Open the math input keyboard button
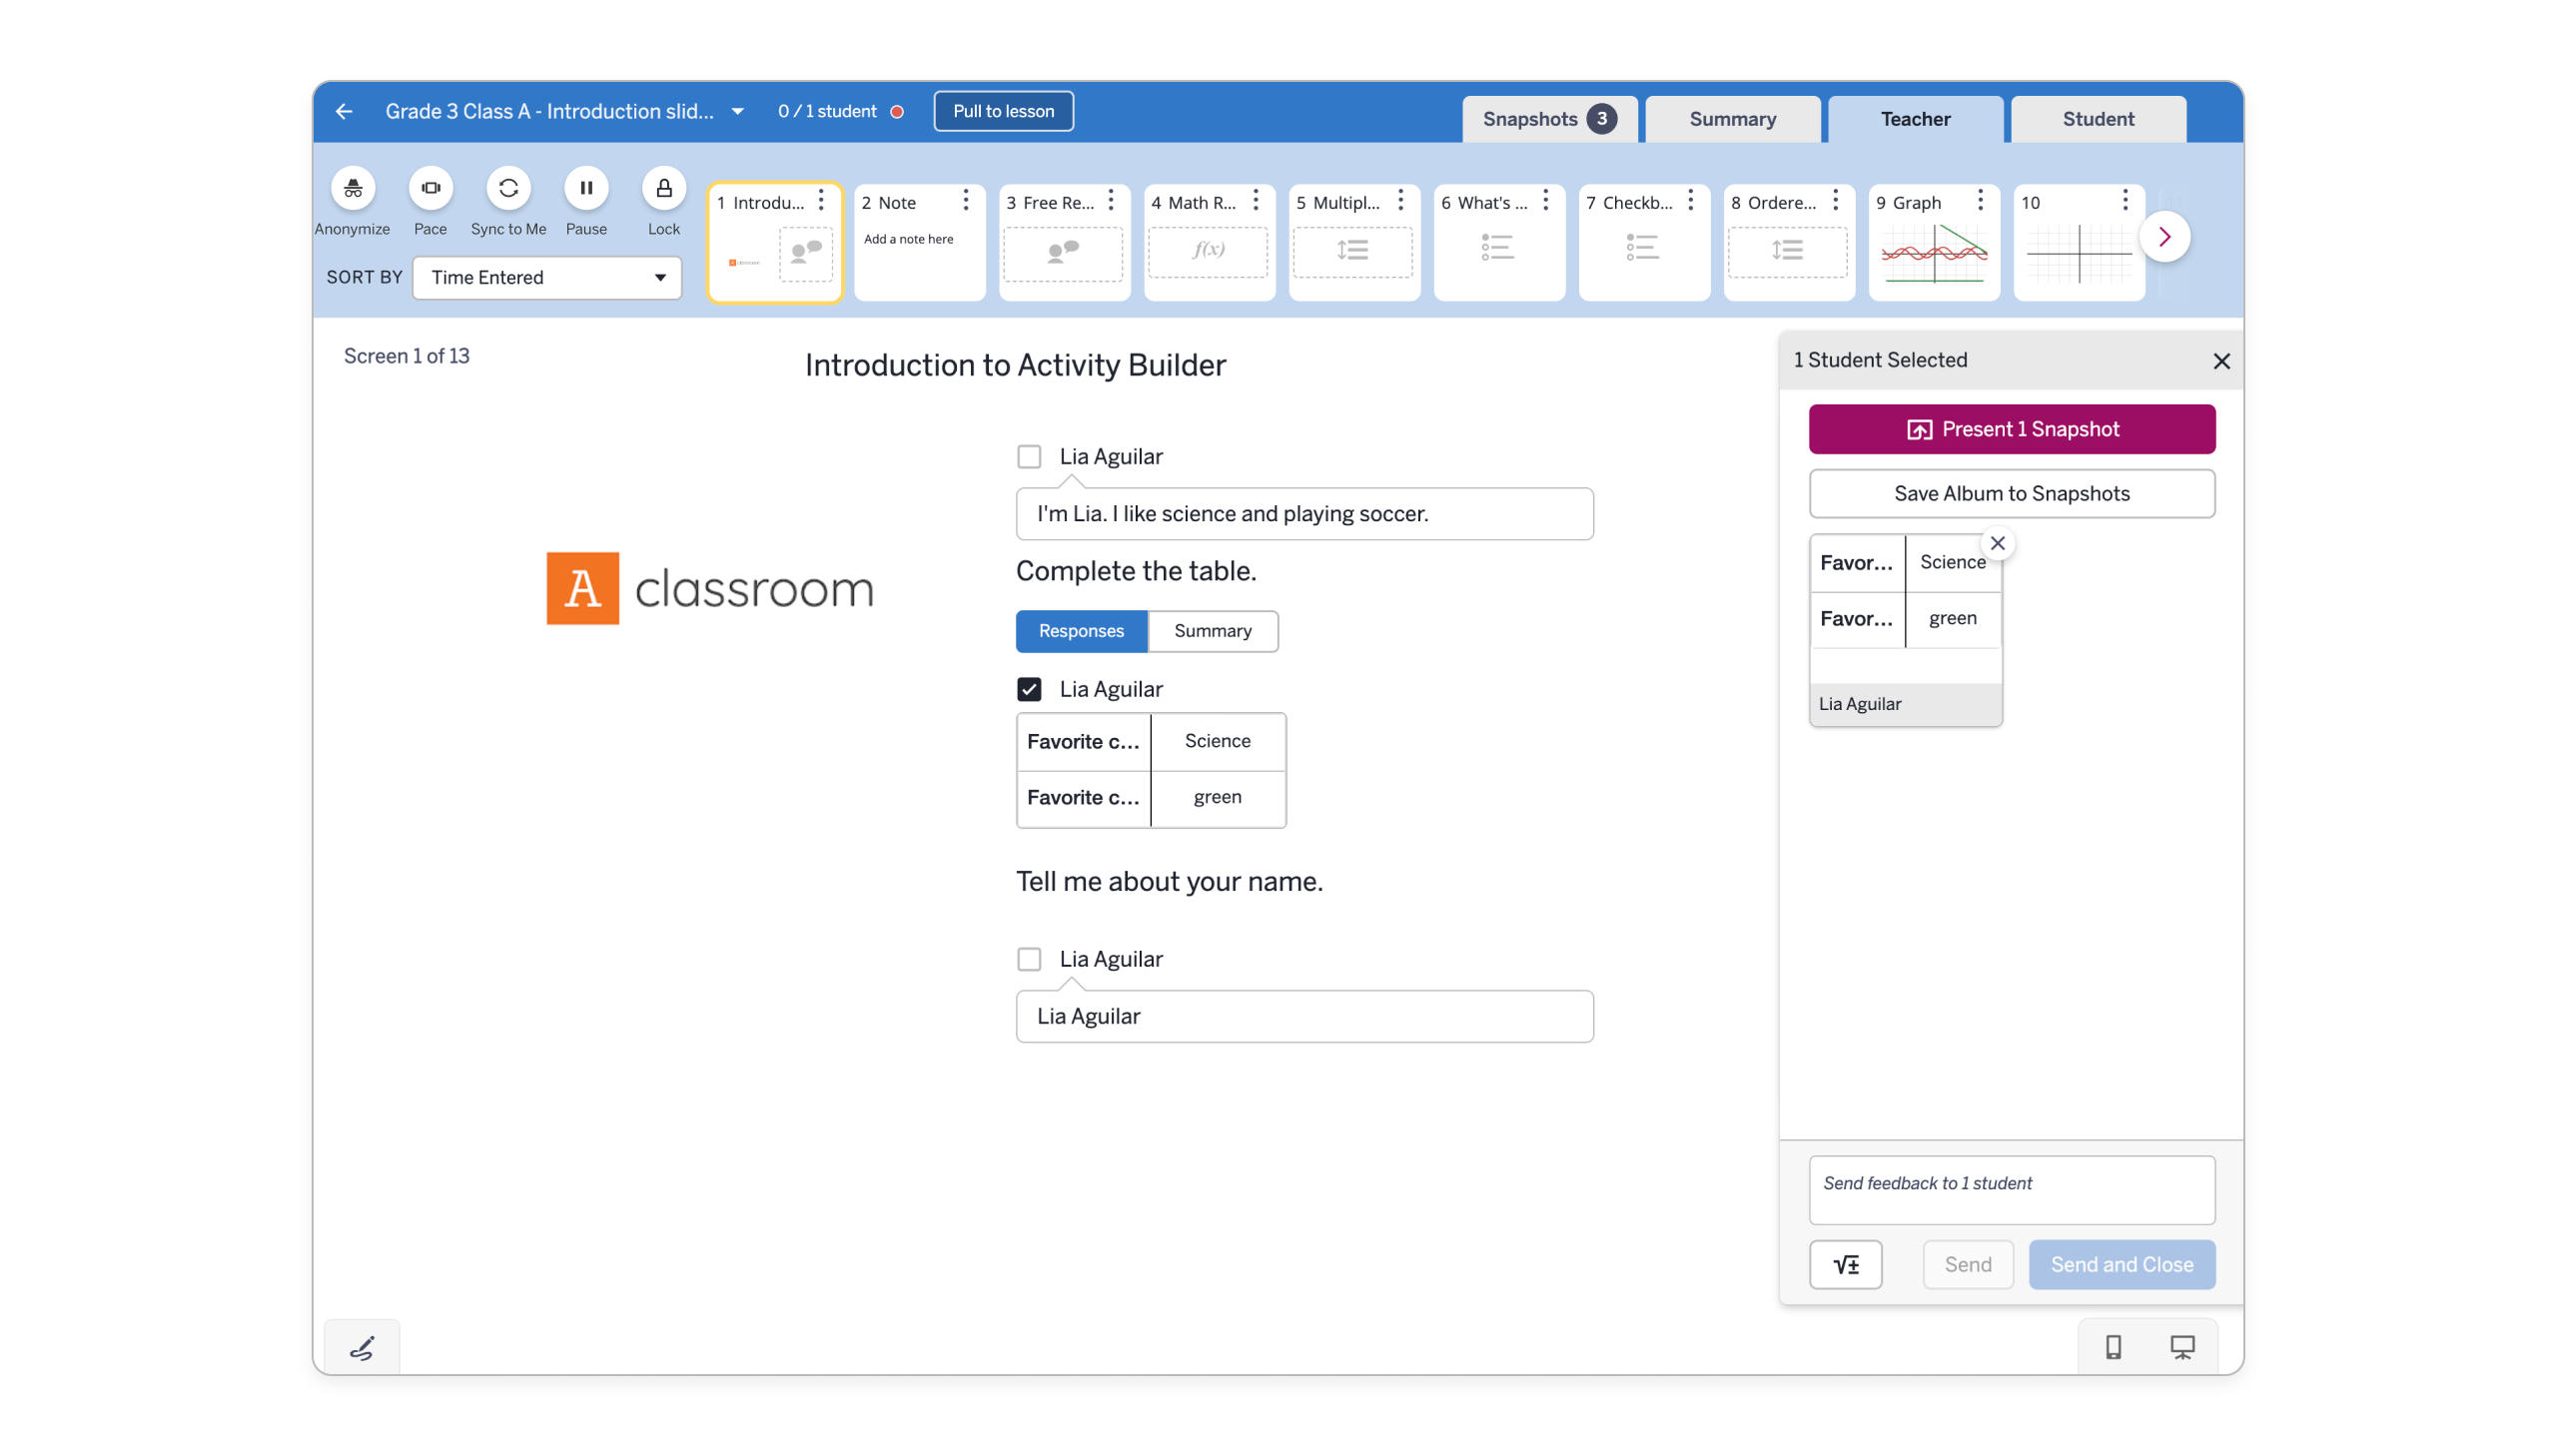The height and width of the screenshot is (1456, 2557). (x=1845, y=1264)
